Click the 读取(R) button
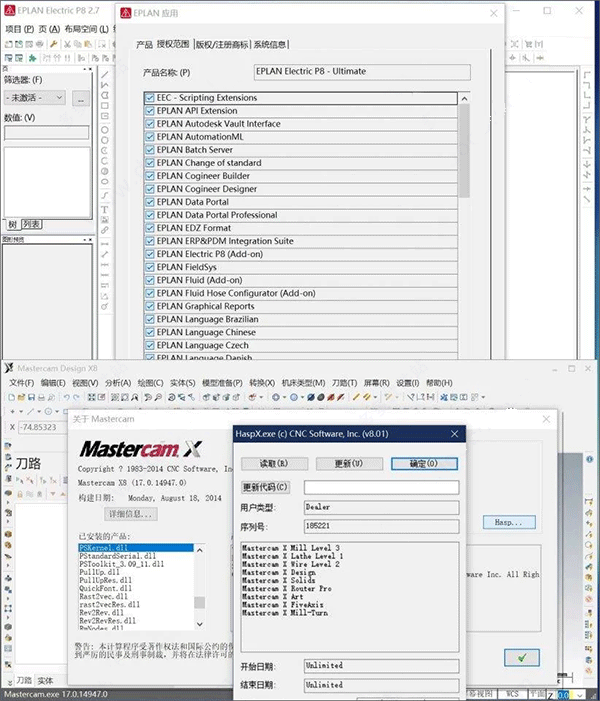 [x=274, y=464]
